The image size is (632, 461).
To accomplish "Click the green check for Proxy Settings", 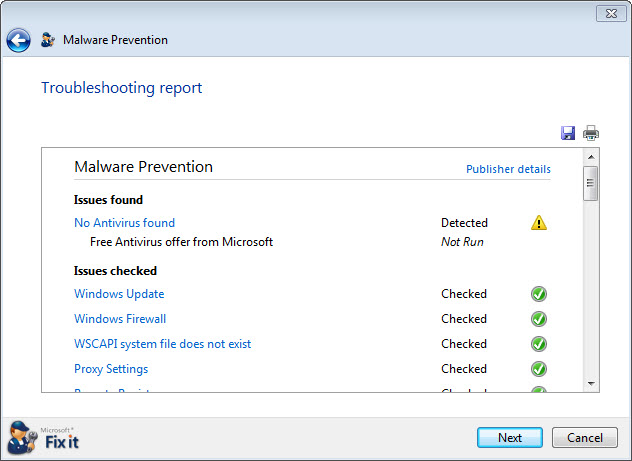I will [x=539, y=369].
